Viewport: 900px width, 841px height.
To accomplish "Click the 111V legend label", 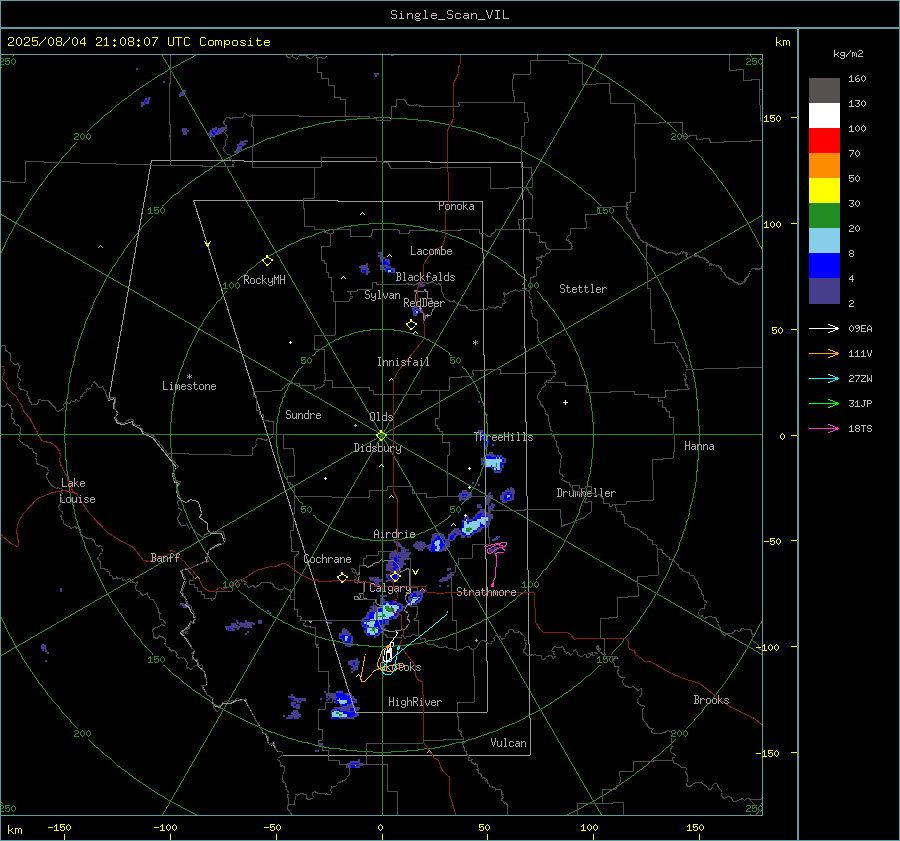I will (x=860, y=354).
